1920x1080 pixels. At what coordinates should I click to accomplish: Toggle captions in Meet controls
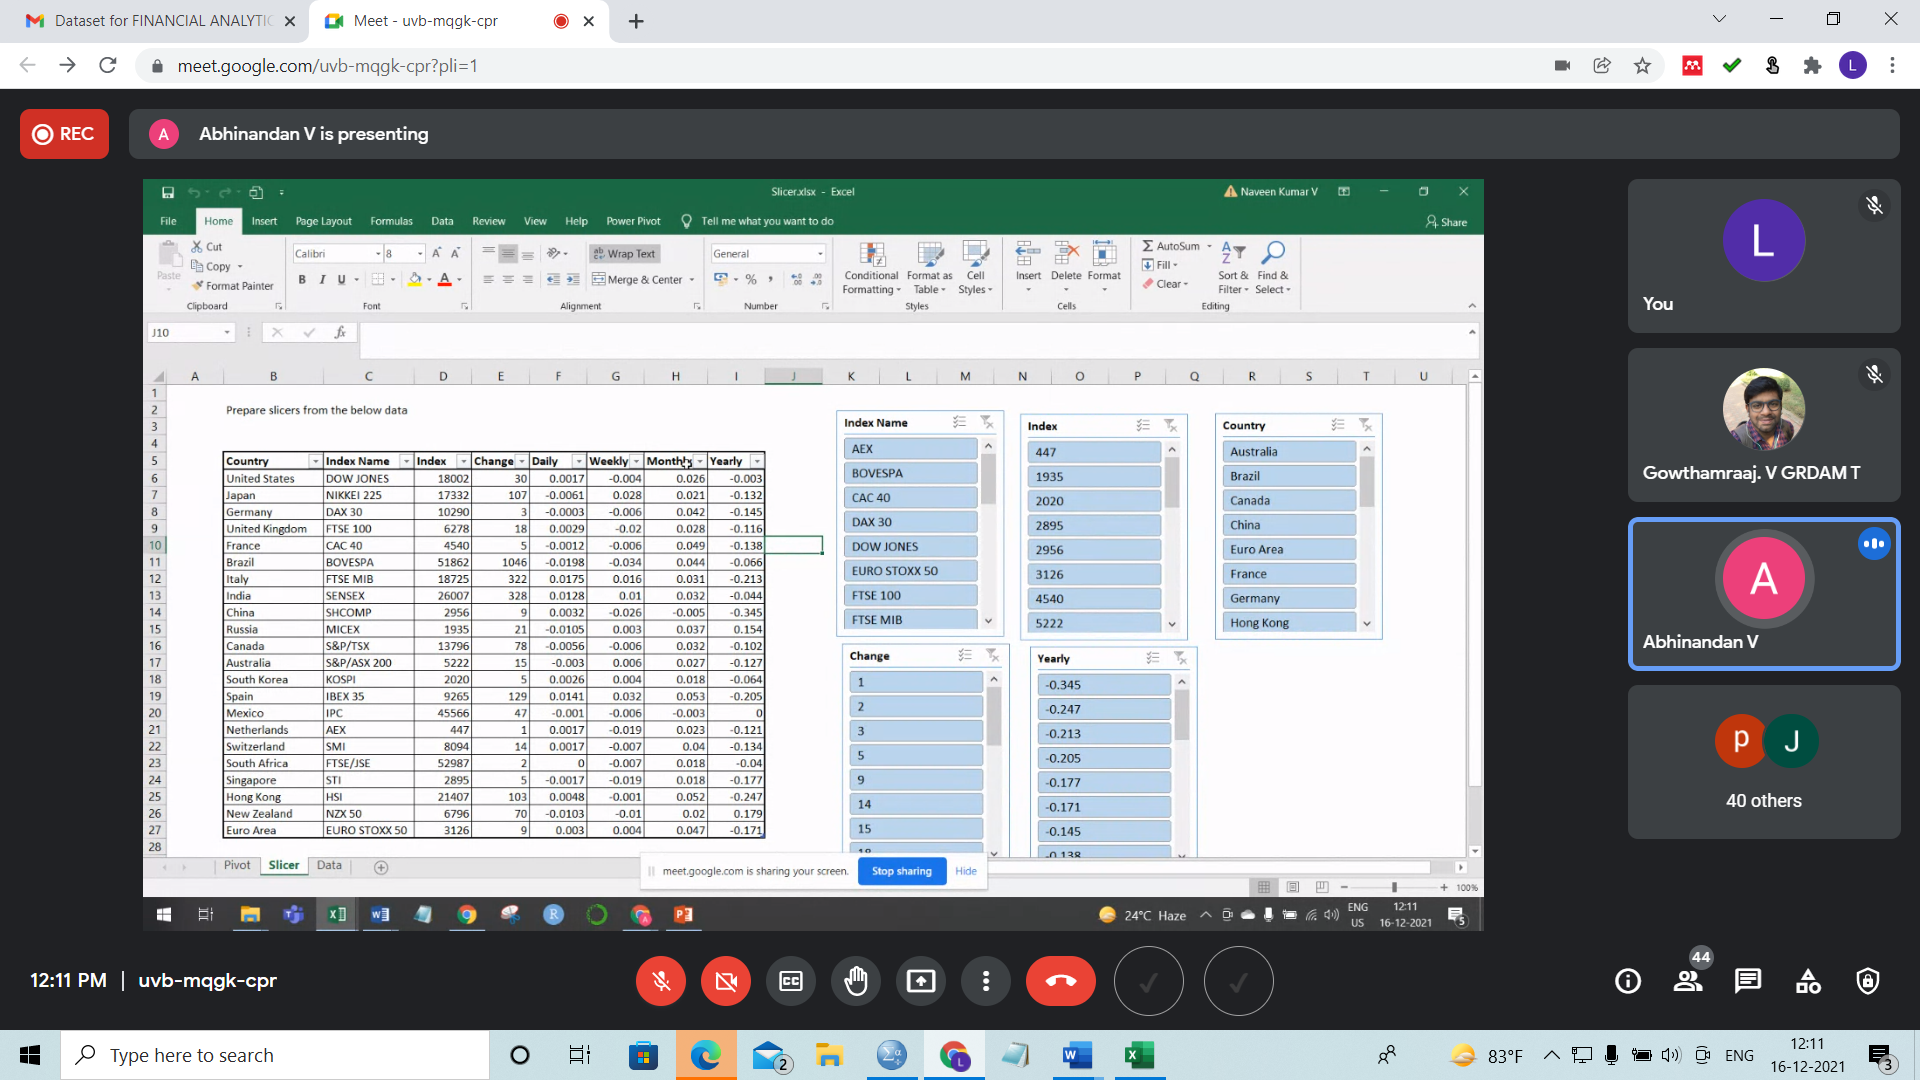point(791,981)
